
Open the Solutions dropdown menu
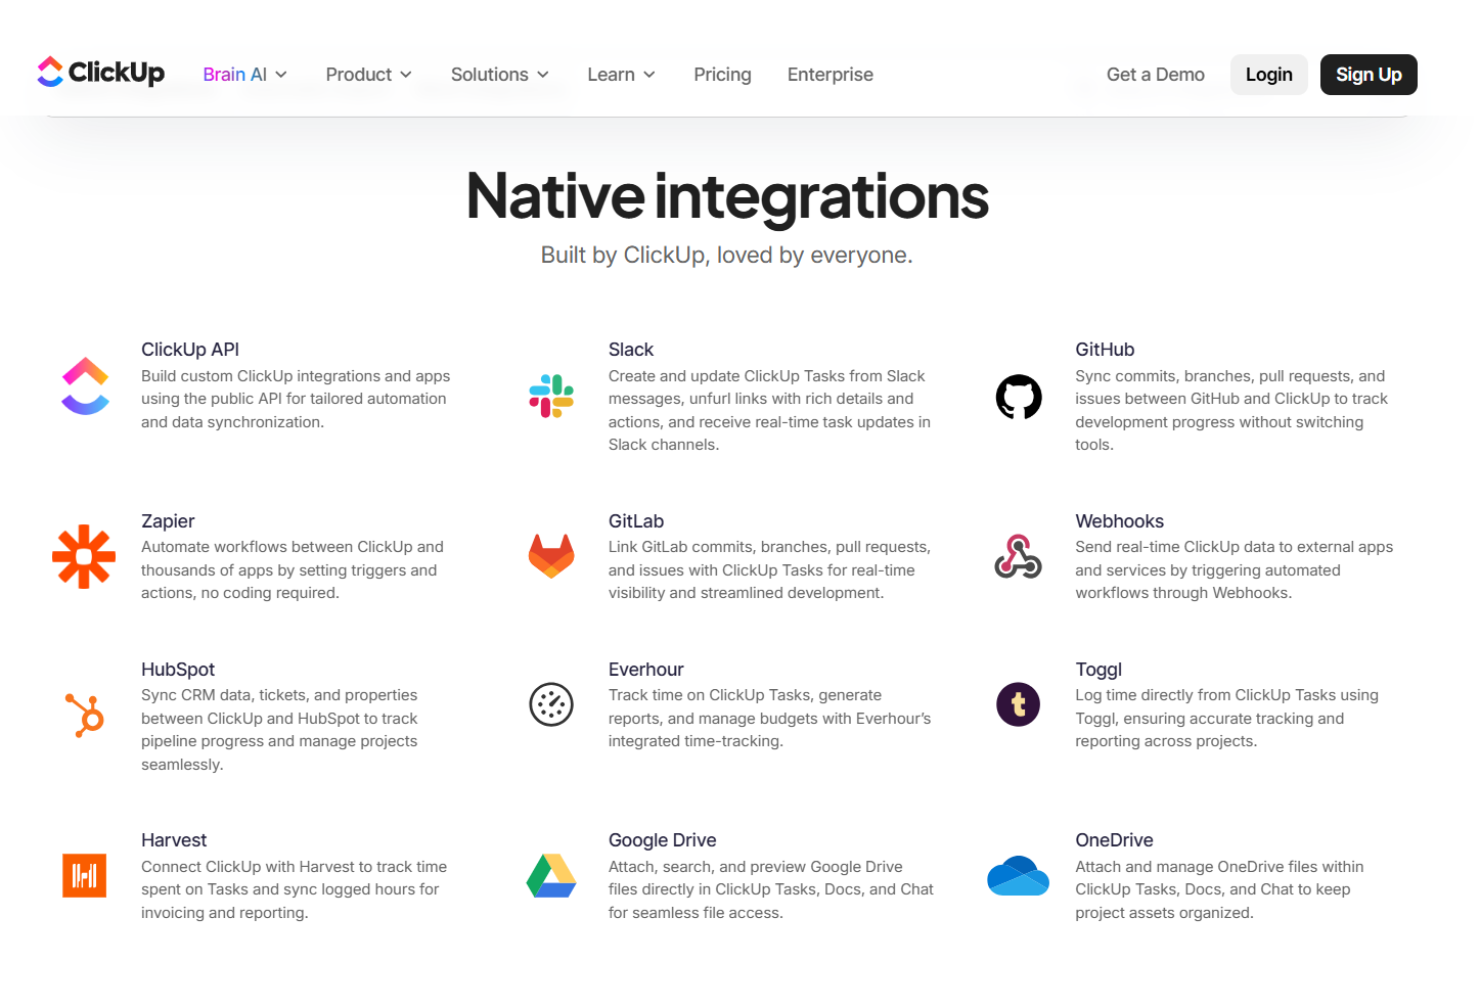(x=499, y=75)
